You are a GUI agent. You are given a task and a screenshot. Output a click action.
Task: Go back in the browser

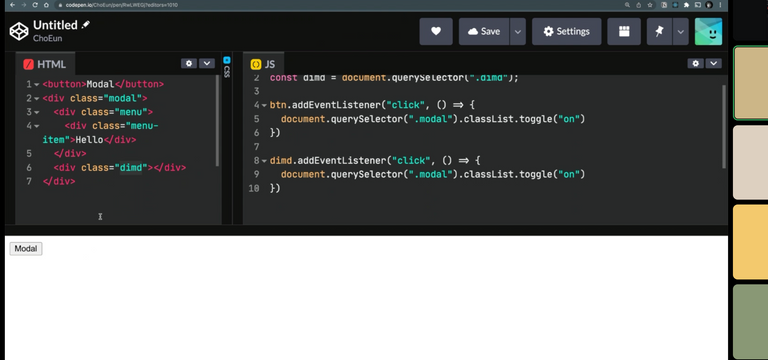click(13, 5)
